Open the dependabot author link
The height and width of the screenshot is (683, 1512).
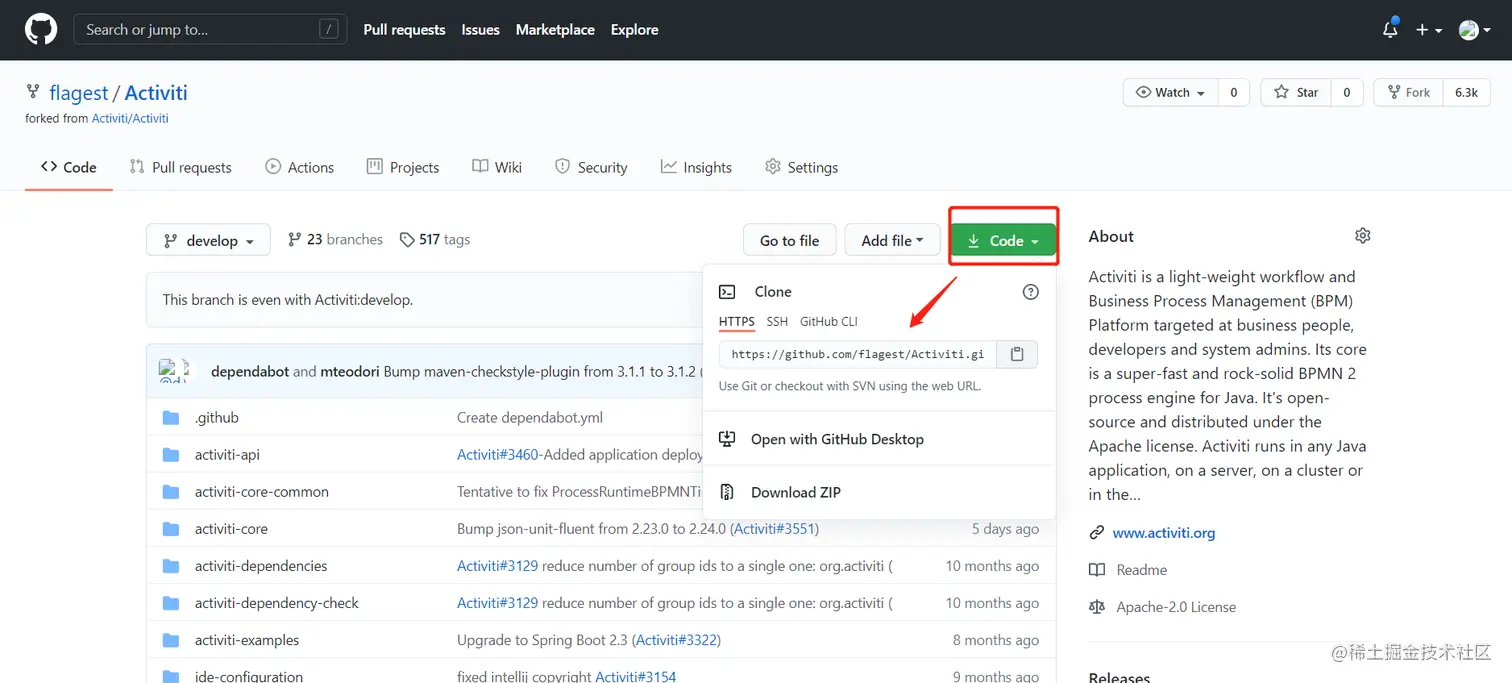click(x=250, y=371)
